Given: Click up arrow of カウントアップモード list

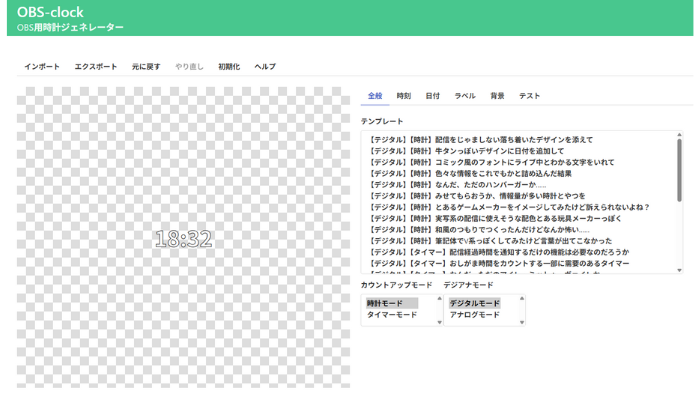Looking at the screenshot, I should pyautogui.click(x=439, y=298).
